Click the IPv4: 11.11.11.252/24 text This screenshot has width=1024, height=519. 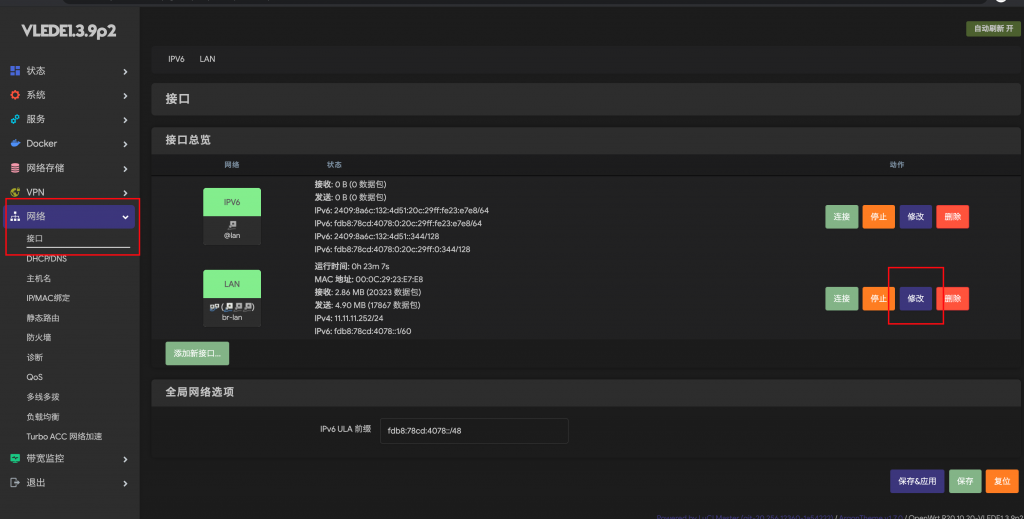[x=349, y=319]
